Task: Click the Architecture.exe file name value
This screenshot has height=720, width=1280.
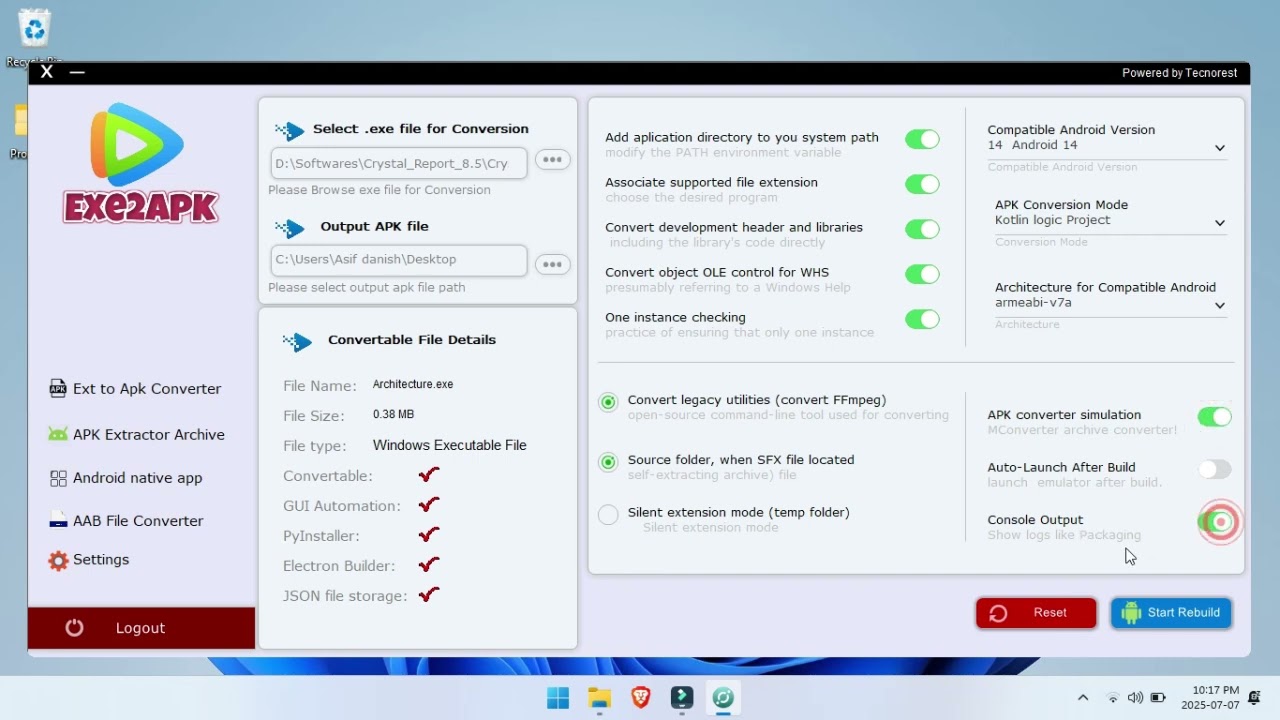Action: (413, 384)
